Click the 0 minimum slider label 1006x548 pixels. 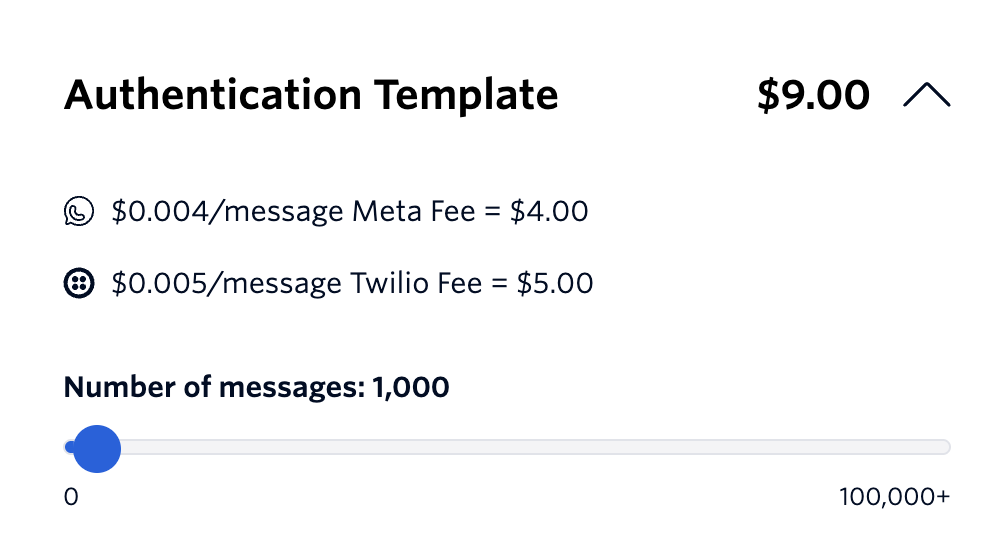(x=71, y=497)
